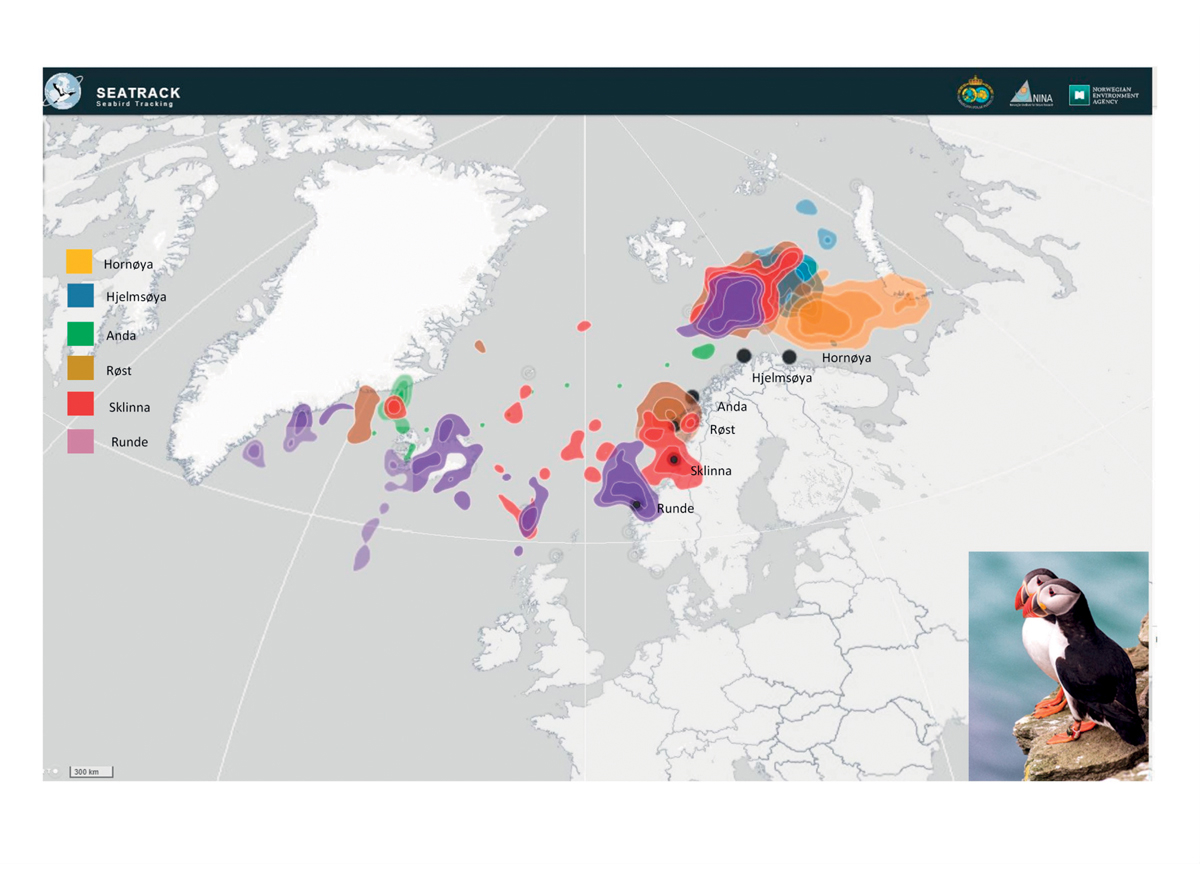Viewport: 1200px width, 879px height.
Task: Click the SEATRACK Seabird Tracking title
Action: tap(138, 96)
